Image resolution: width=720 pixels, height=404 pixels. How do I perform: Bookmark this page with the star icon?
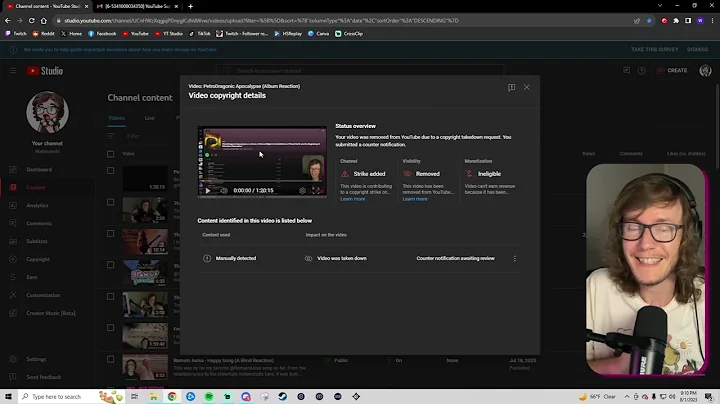649,21
